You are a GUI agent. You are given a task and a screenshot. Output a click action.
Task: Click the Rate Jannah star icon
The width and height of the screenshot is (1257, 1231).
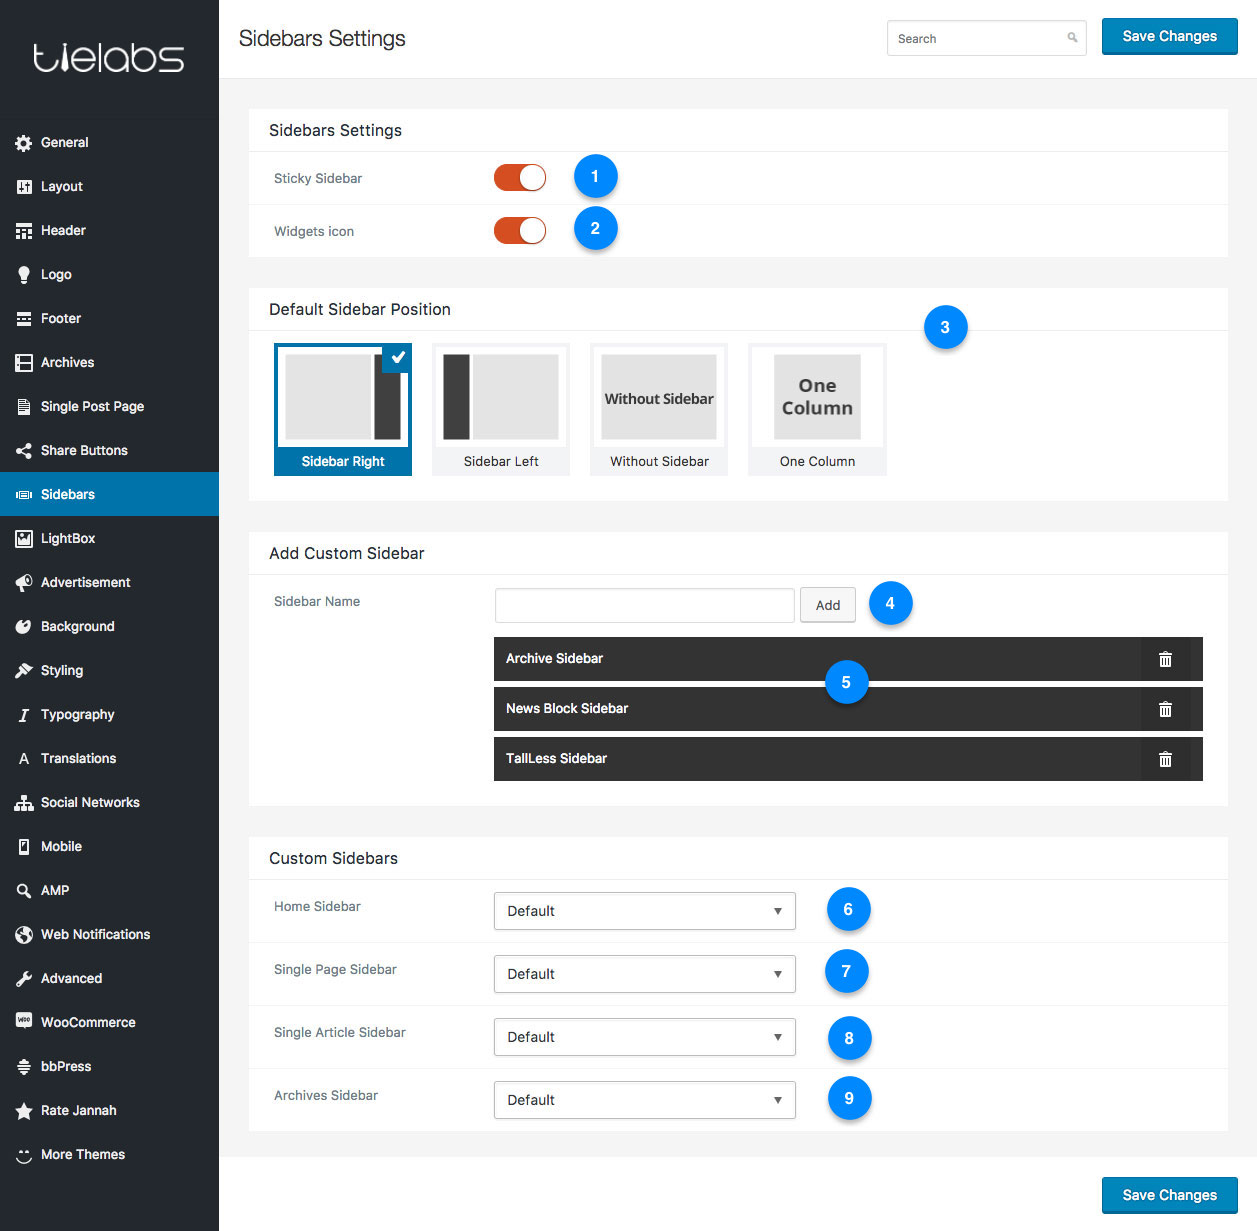point(24,1111)
